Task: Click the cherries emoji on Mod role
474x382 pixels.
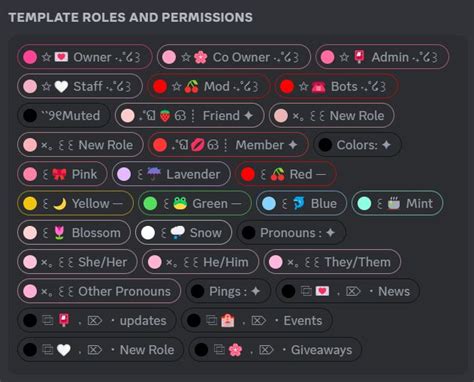Action: 192,87
